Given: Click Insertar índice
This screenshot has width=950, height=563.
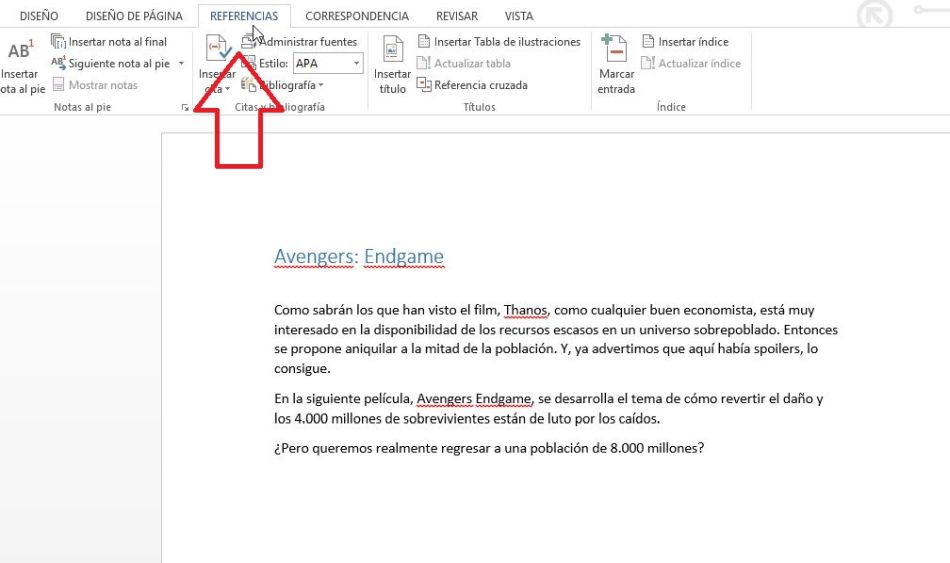Looking at the screenshot, I should pyautogui.click(x=685, y=42).
